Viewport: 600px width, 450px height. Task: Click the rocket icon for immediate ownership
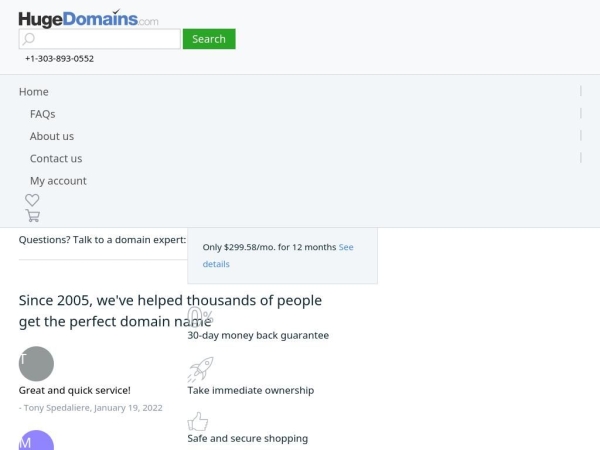pos(201,369)
